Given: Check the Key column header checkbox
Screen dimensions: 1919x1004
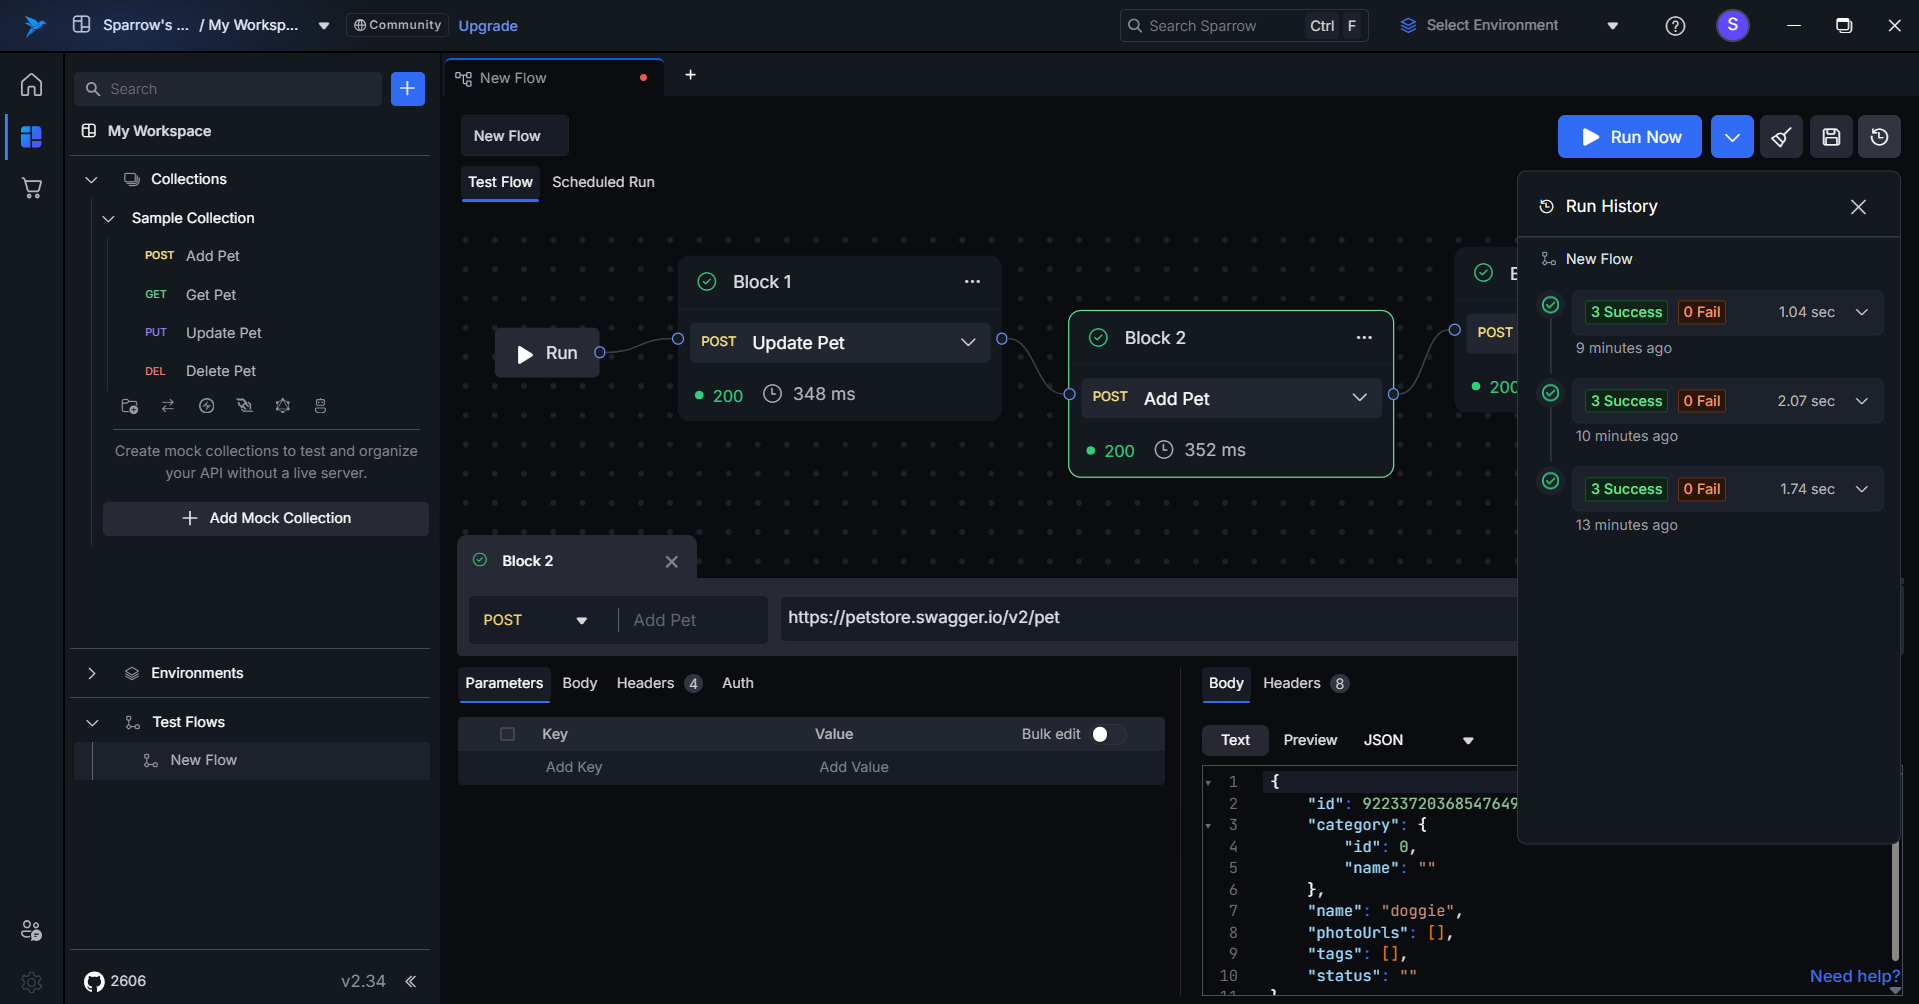Looking at the screenshot, I should [507, 734].
